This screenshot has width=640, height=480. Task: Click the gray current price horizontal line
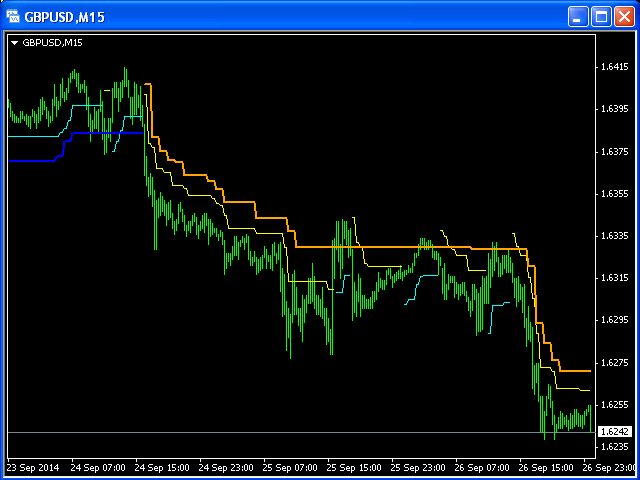[302, 432]
